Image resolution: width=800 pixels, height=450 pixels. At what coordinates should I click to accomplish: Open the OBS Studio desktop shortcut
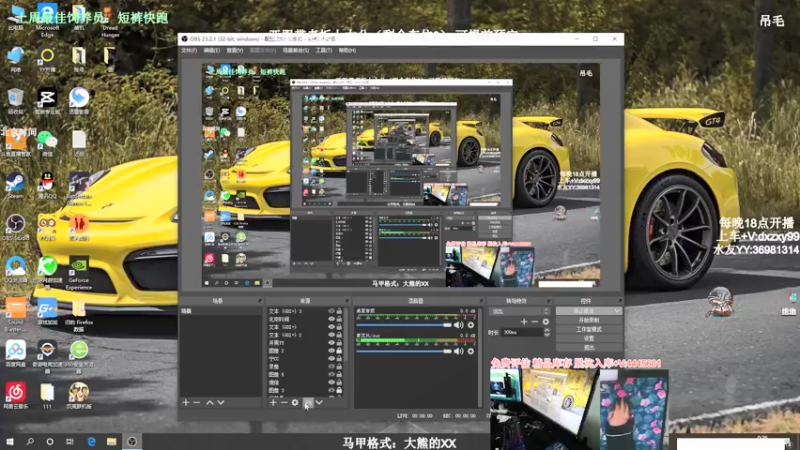pyautogui.click(x=15, y=228)
